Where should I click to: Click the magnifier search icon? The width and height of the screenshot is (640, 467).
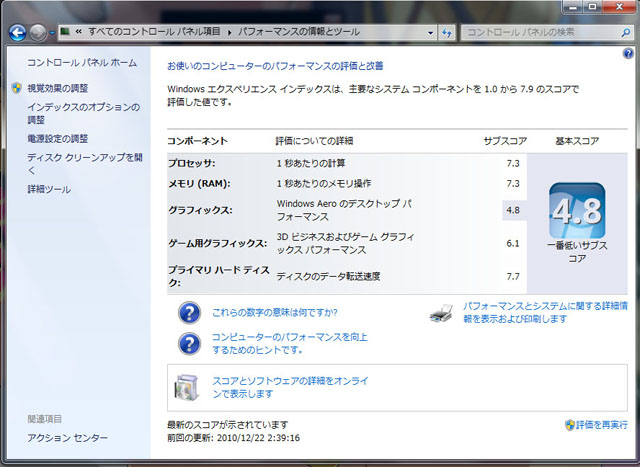[x=625, y=32]
